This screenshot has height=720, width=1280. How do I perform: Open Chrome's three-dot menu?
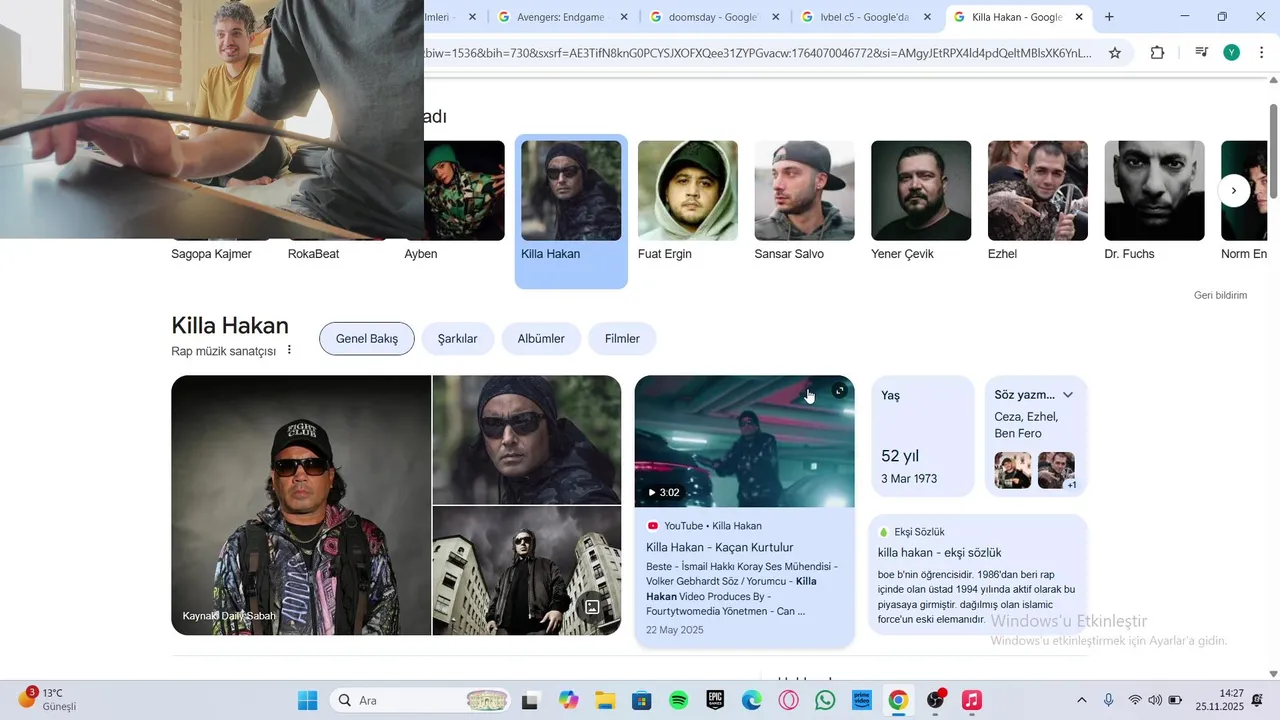click(1261, 53)
